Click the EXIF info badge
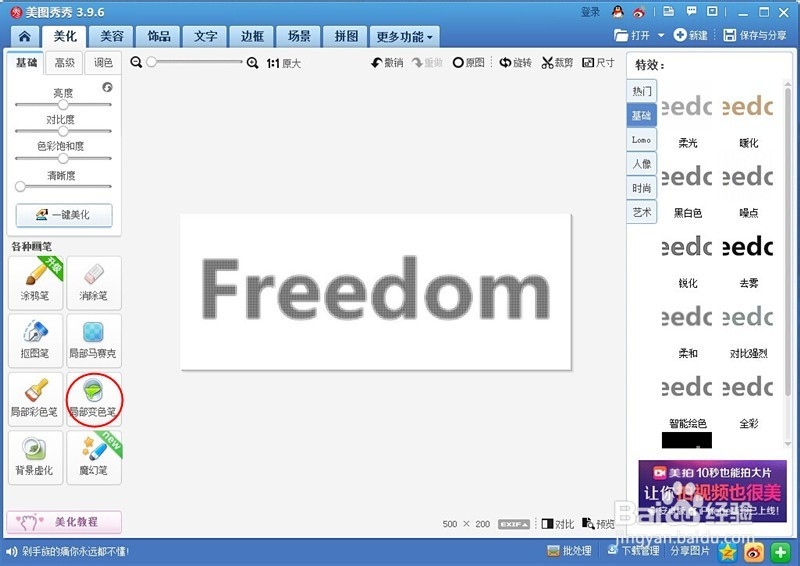 [x=514, y=524]
